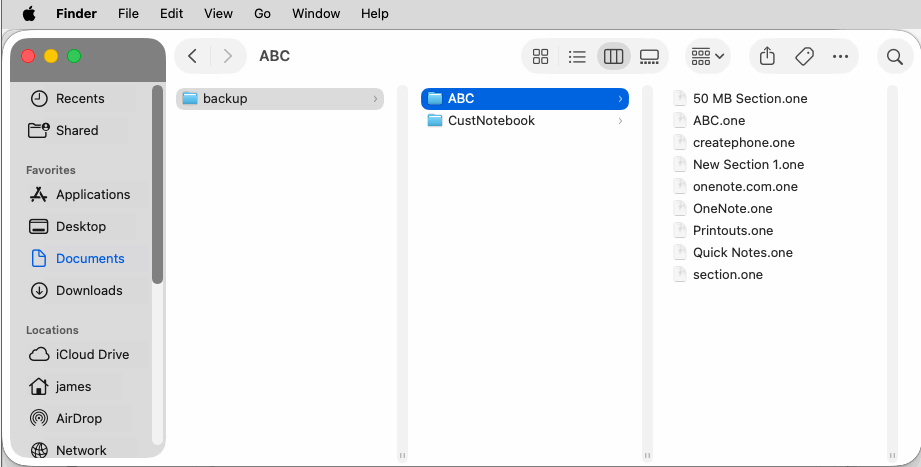
Task: Open the More actions ellipsis menu
Action: tap(840, 57)
